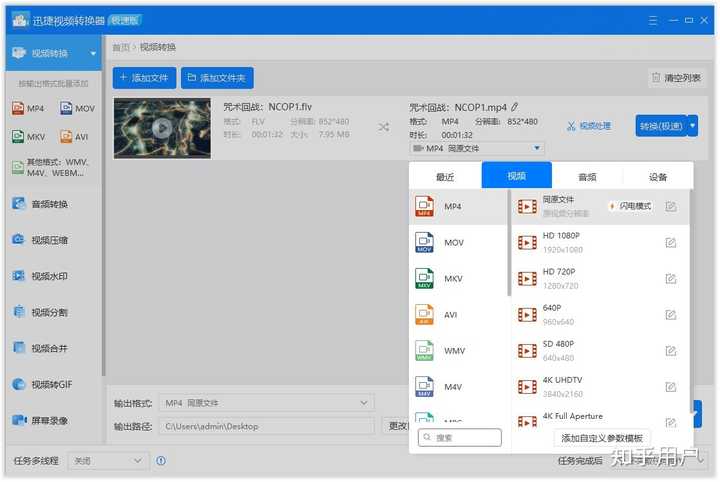Click the info icon beside 任务多线程

[x=161, y=460]
